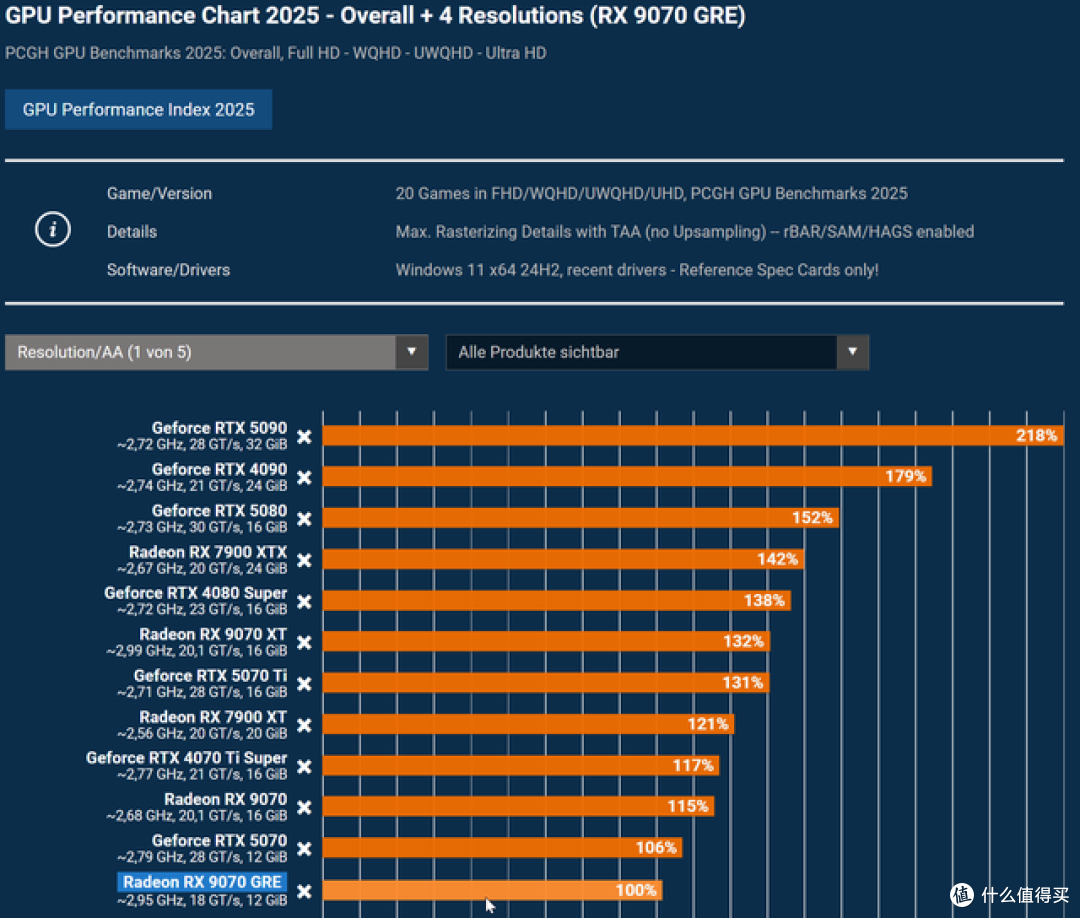This screenshot has height=918, width=1080.
Task: Remove Radeon RX 9070 GRE via X icon
Action: (x=304, y=891)
